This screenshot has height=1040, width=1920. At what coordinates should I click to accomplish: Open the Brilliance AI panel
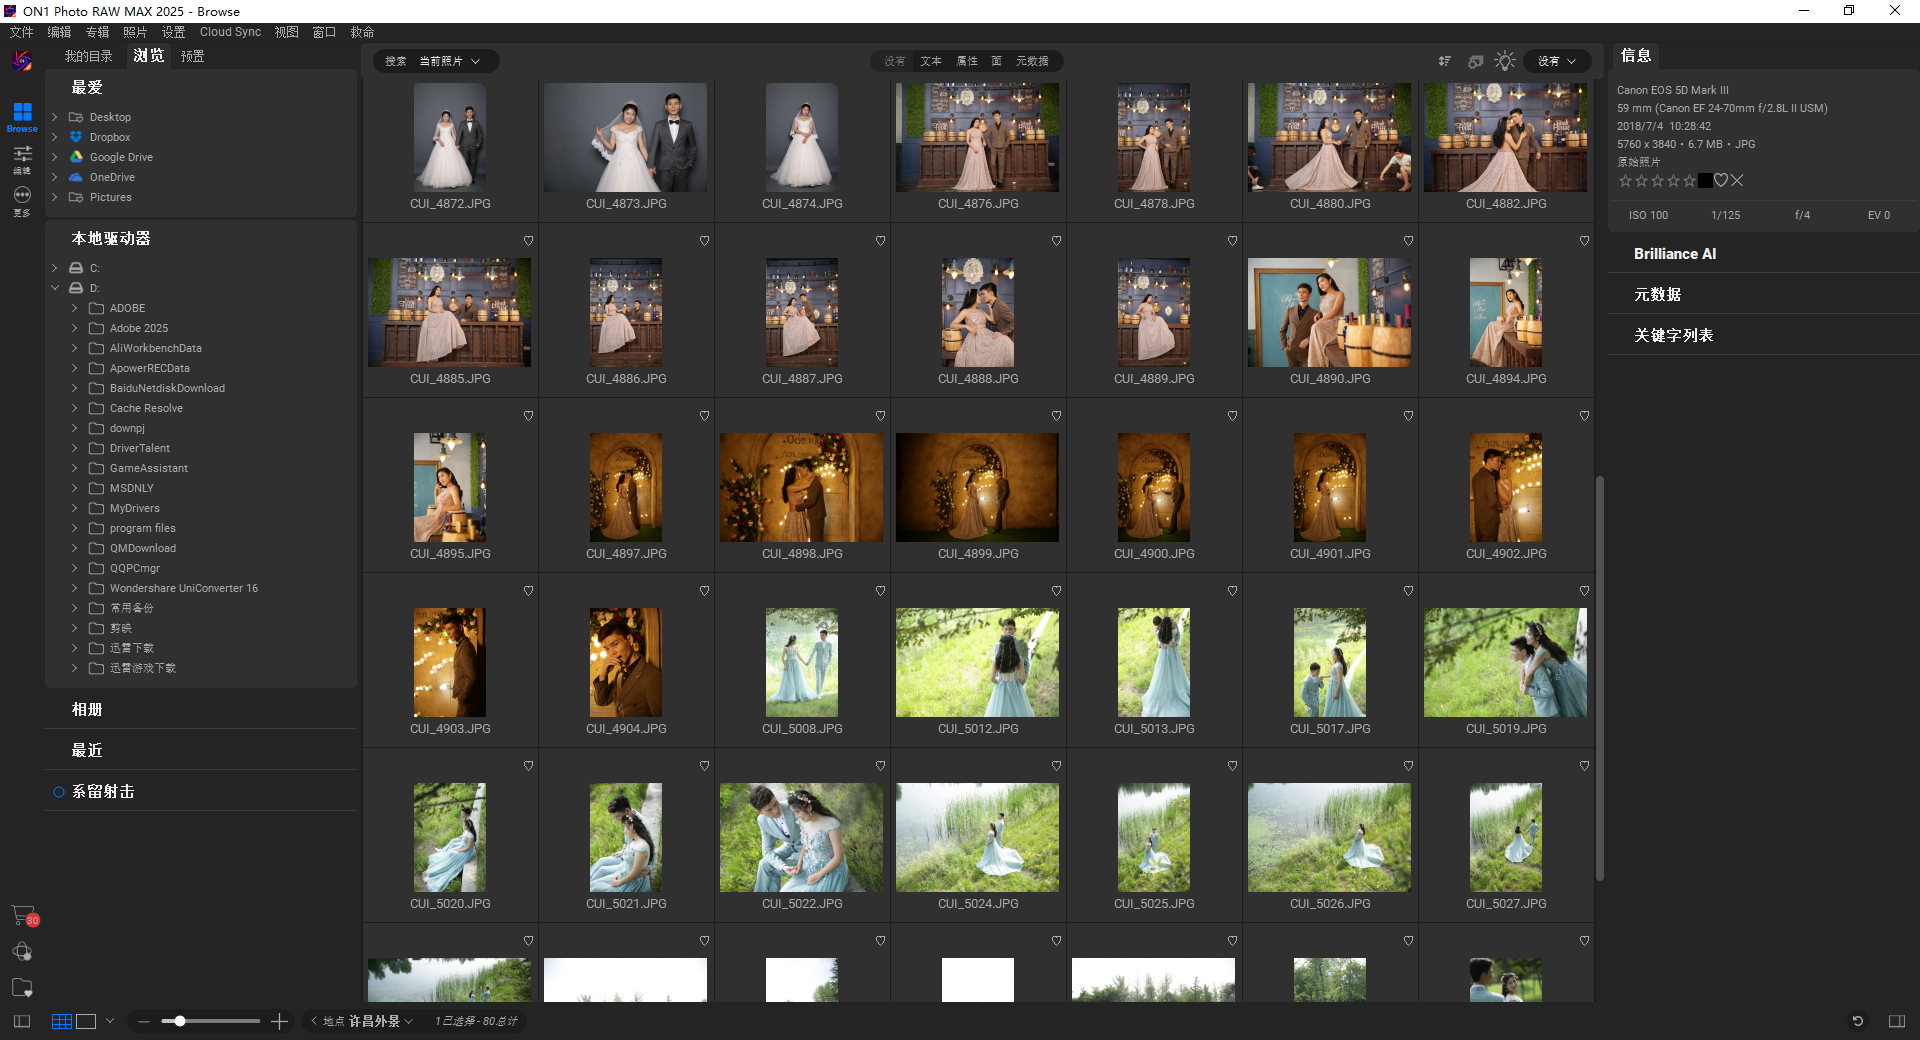(1674, 254)
